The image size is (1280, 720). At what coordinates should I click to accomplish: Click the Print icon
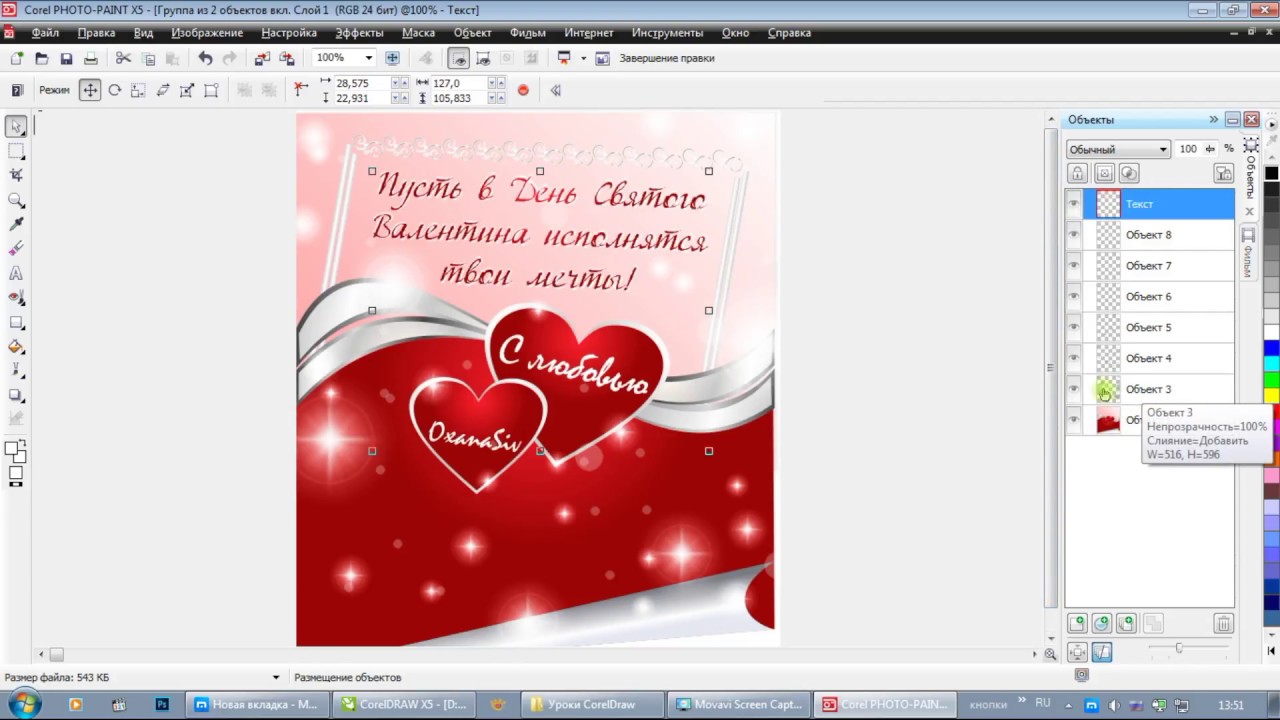pyautogui.click(x=90, y=58)
